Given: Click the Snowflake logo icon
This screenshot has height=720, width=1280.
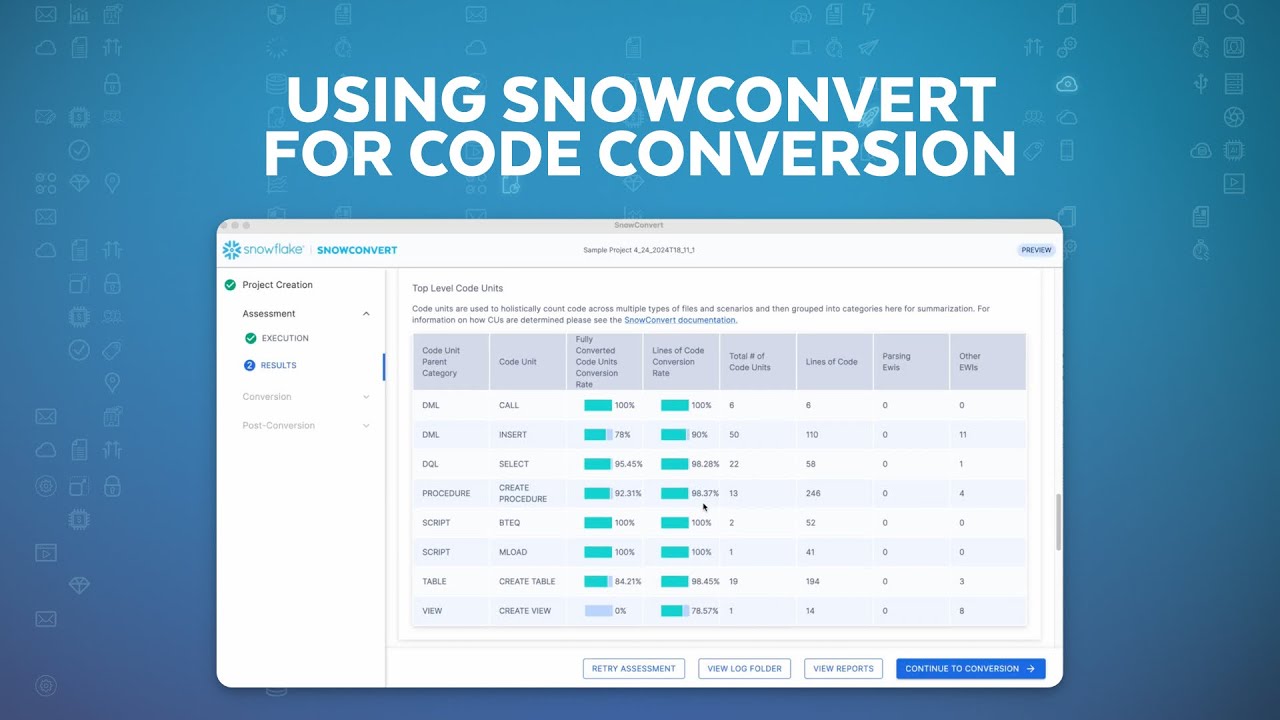Looking at the screenshot, I should (x=231, y=250).
